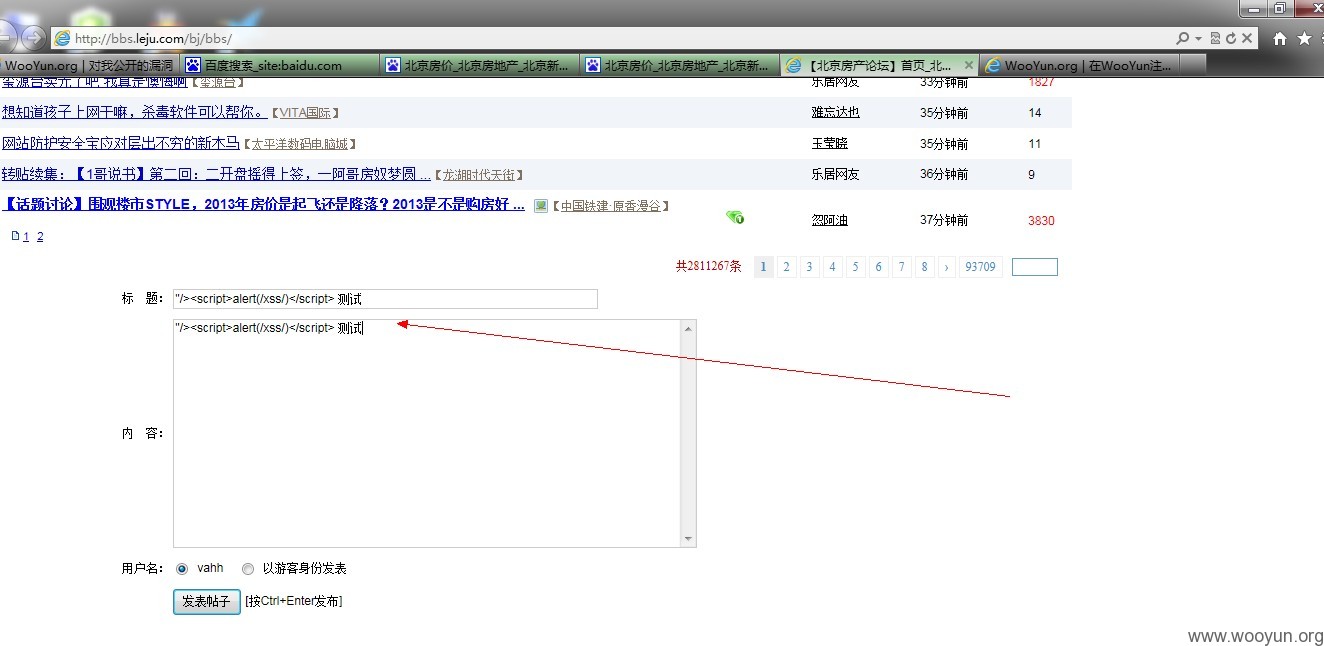Click the page number jump input box
Screen dimensions: 1324x646
click(x=1035, y=267)
